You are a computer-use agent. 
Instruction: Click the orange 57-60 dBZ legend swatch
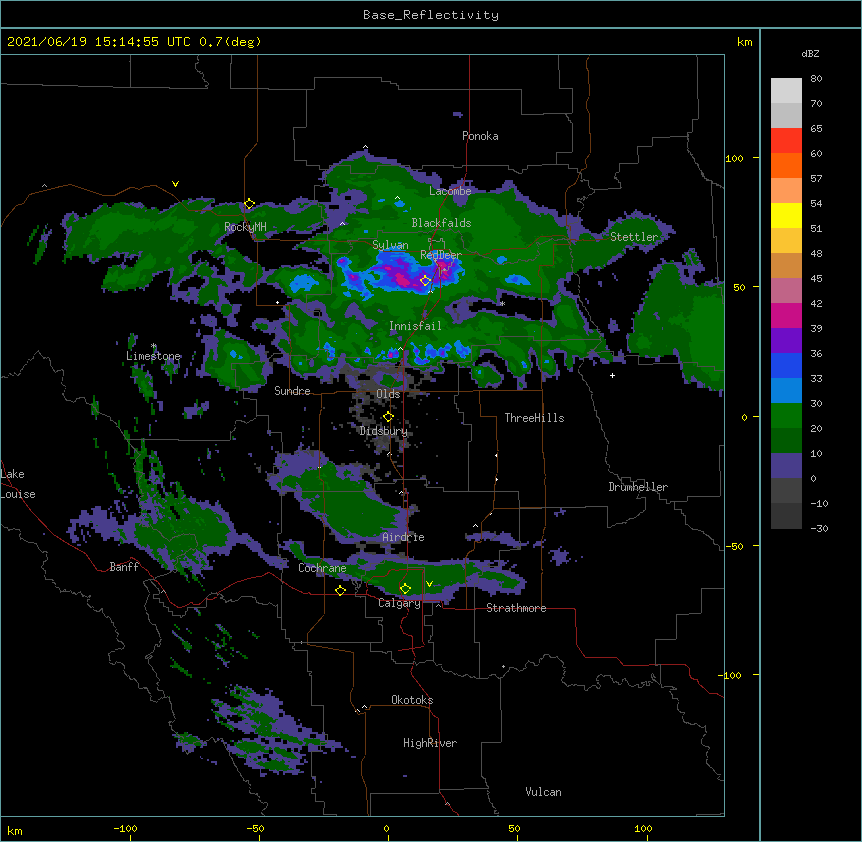pyautogui.click(x=786, y=166)
